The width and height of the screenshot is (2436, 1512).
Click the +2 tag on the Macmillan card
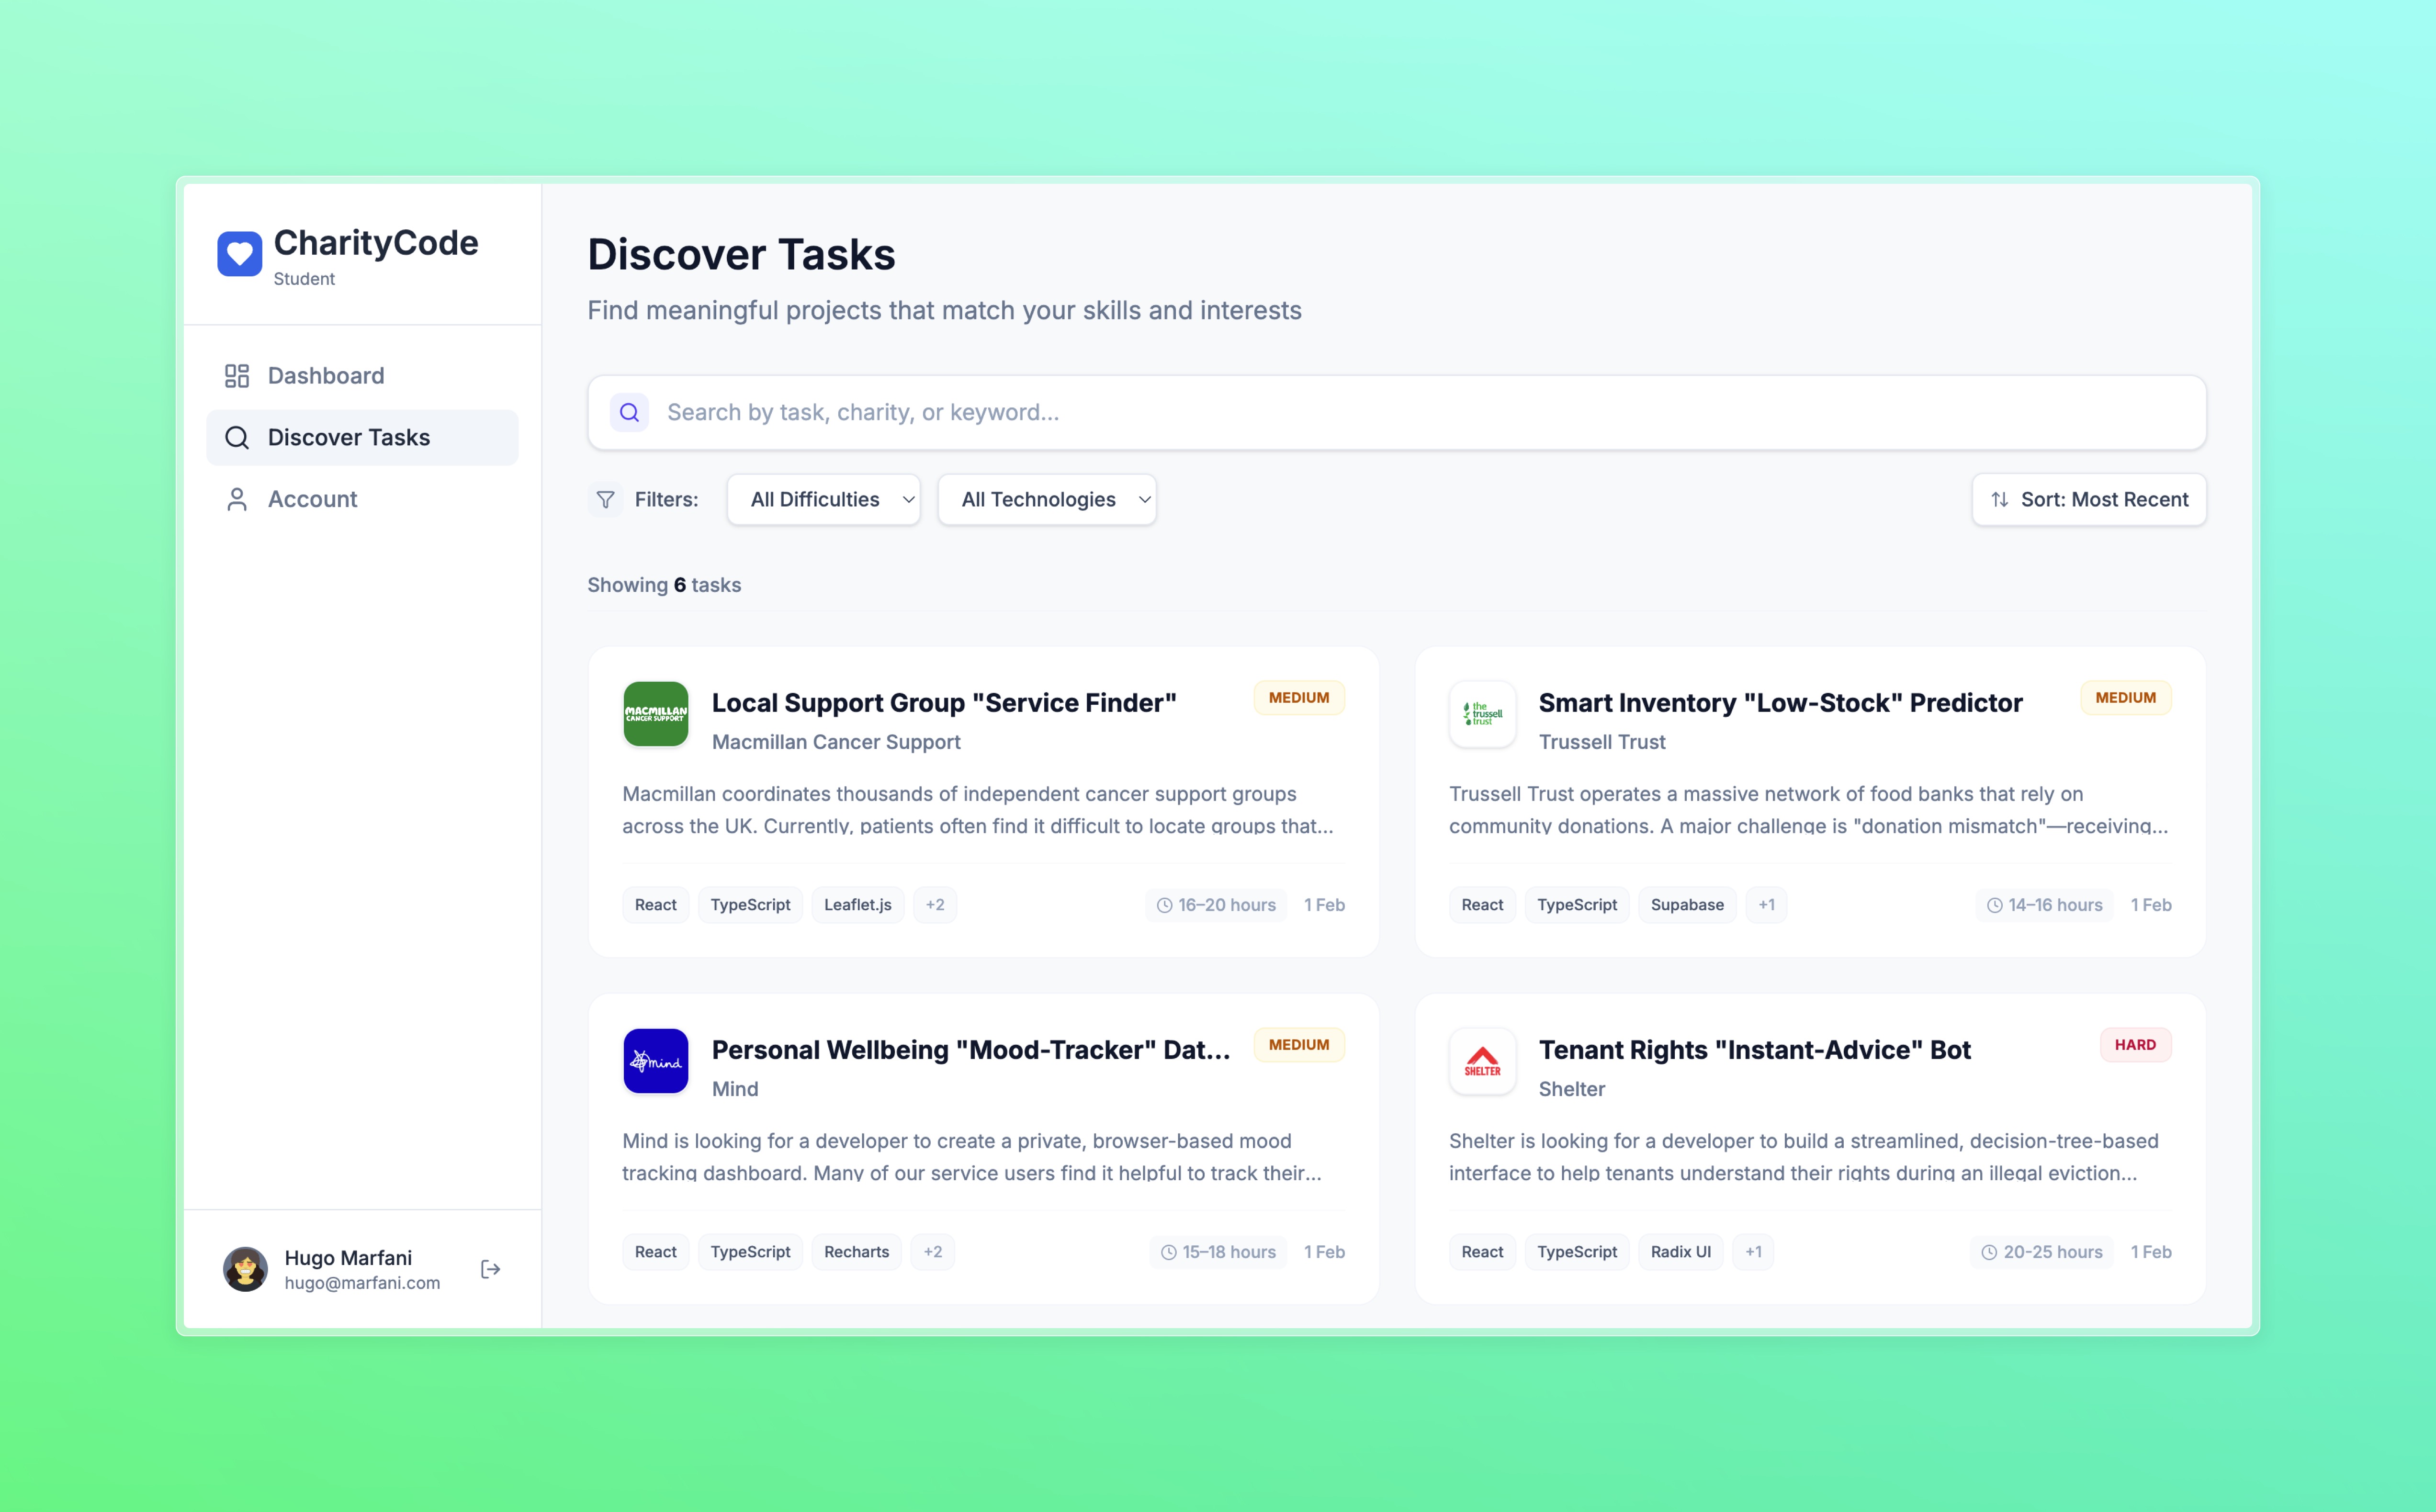[x=934, y=905]
